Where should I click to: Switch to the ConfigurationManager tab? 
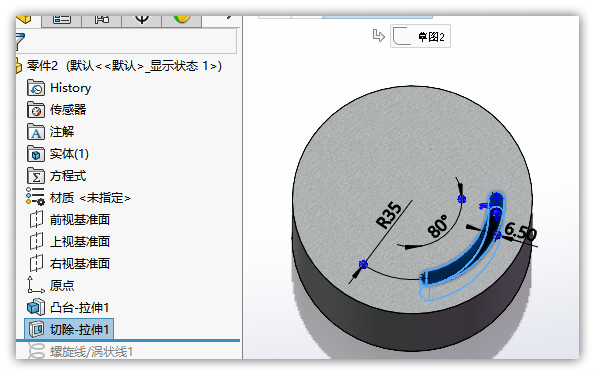(x=102, y=20)
